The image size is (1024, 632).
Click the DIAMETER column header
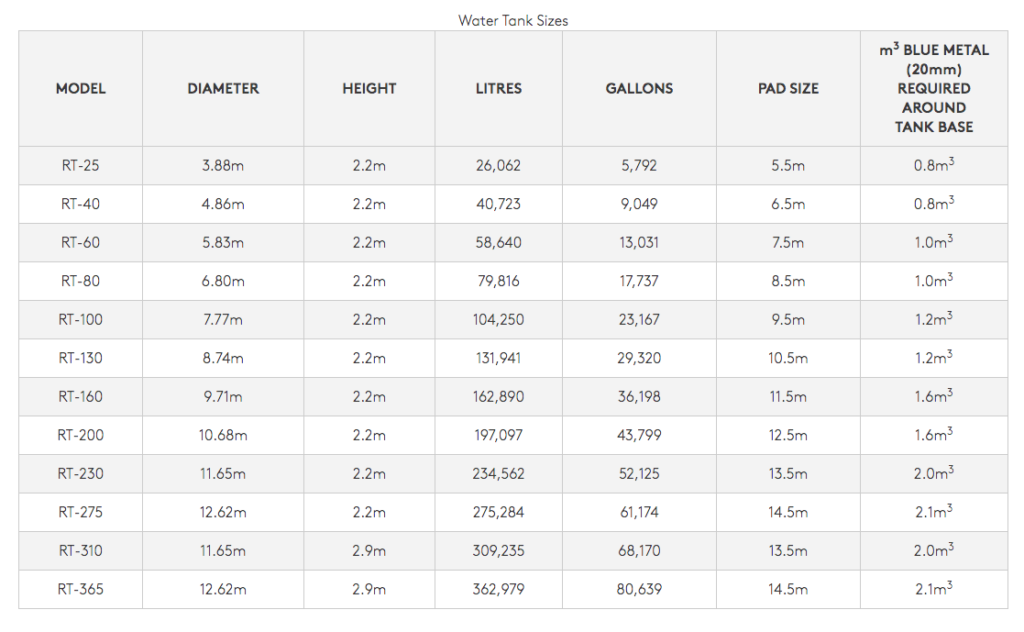coord(223,89)
